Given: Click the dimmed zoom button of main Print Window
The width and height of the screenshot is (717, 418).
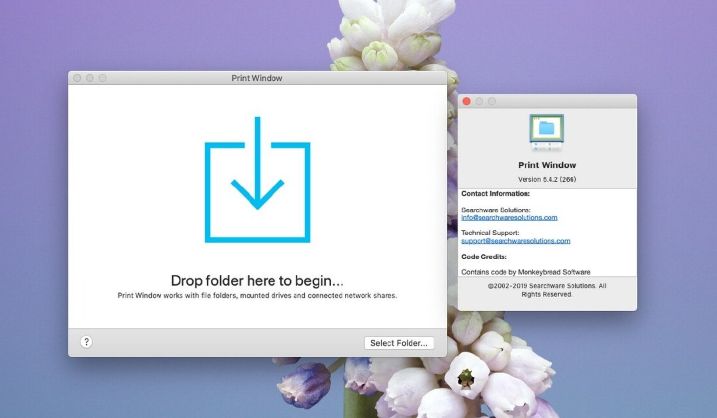Looking at the screenshot, I should click(x=102, y=78).
